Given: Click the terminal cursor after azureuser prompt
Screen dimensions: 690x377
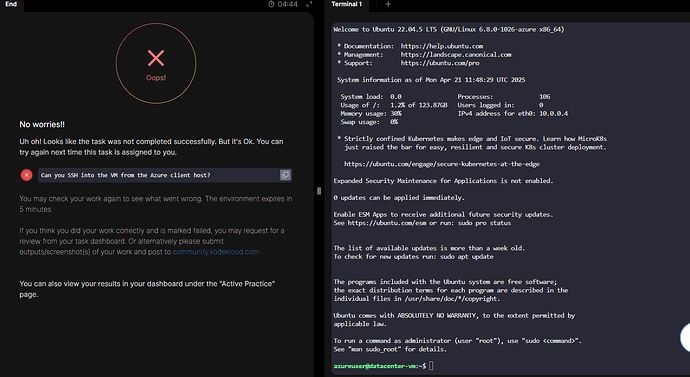Looking at the screenshot, I should point(431,366).
